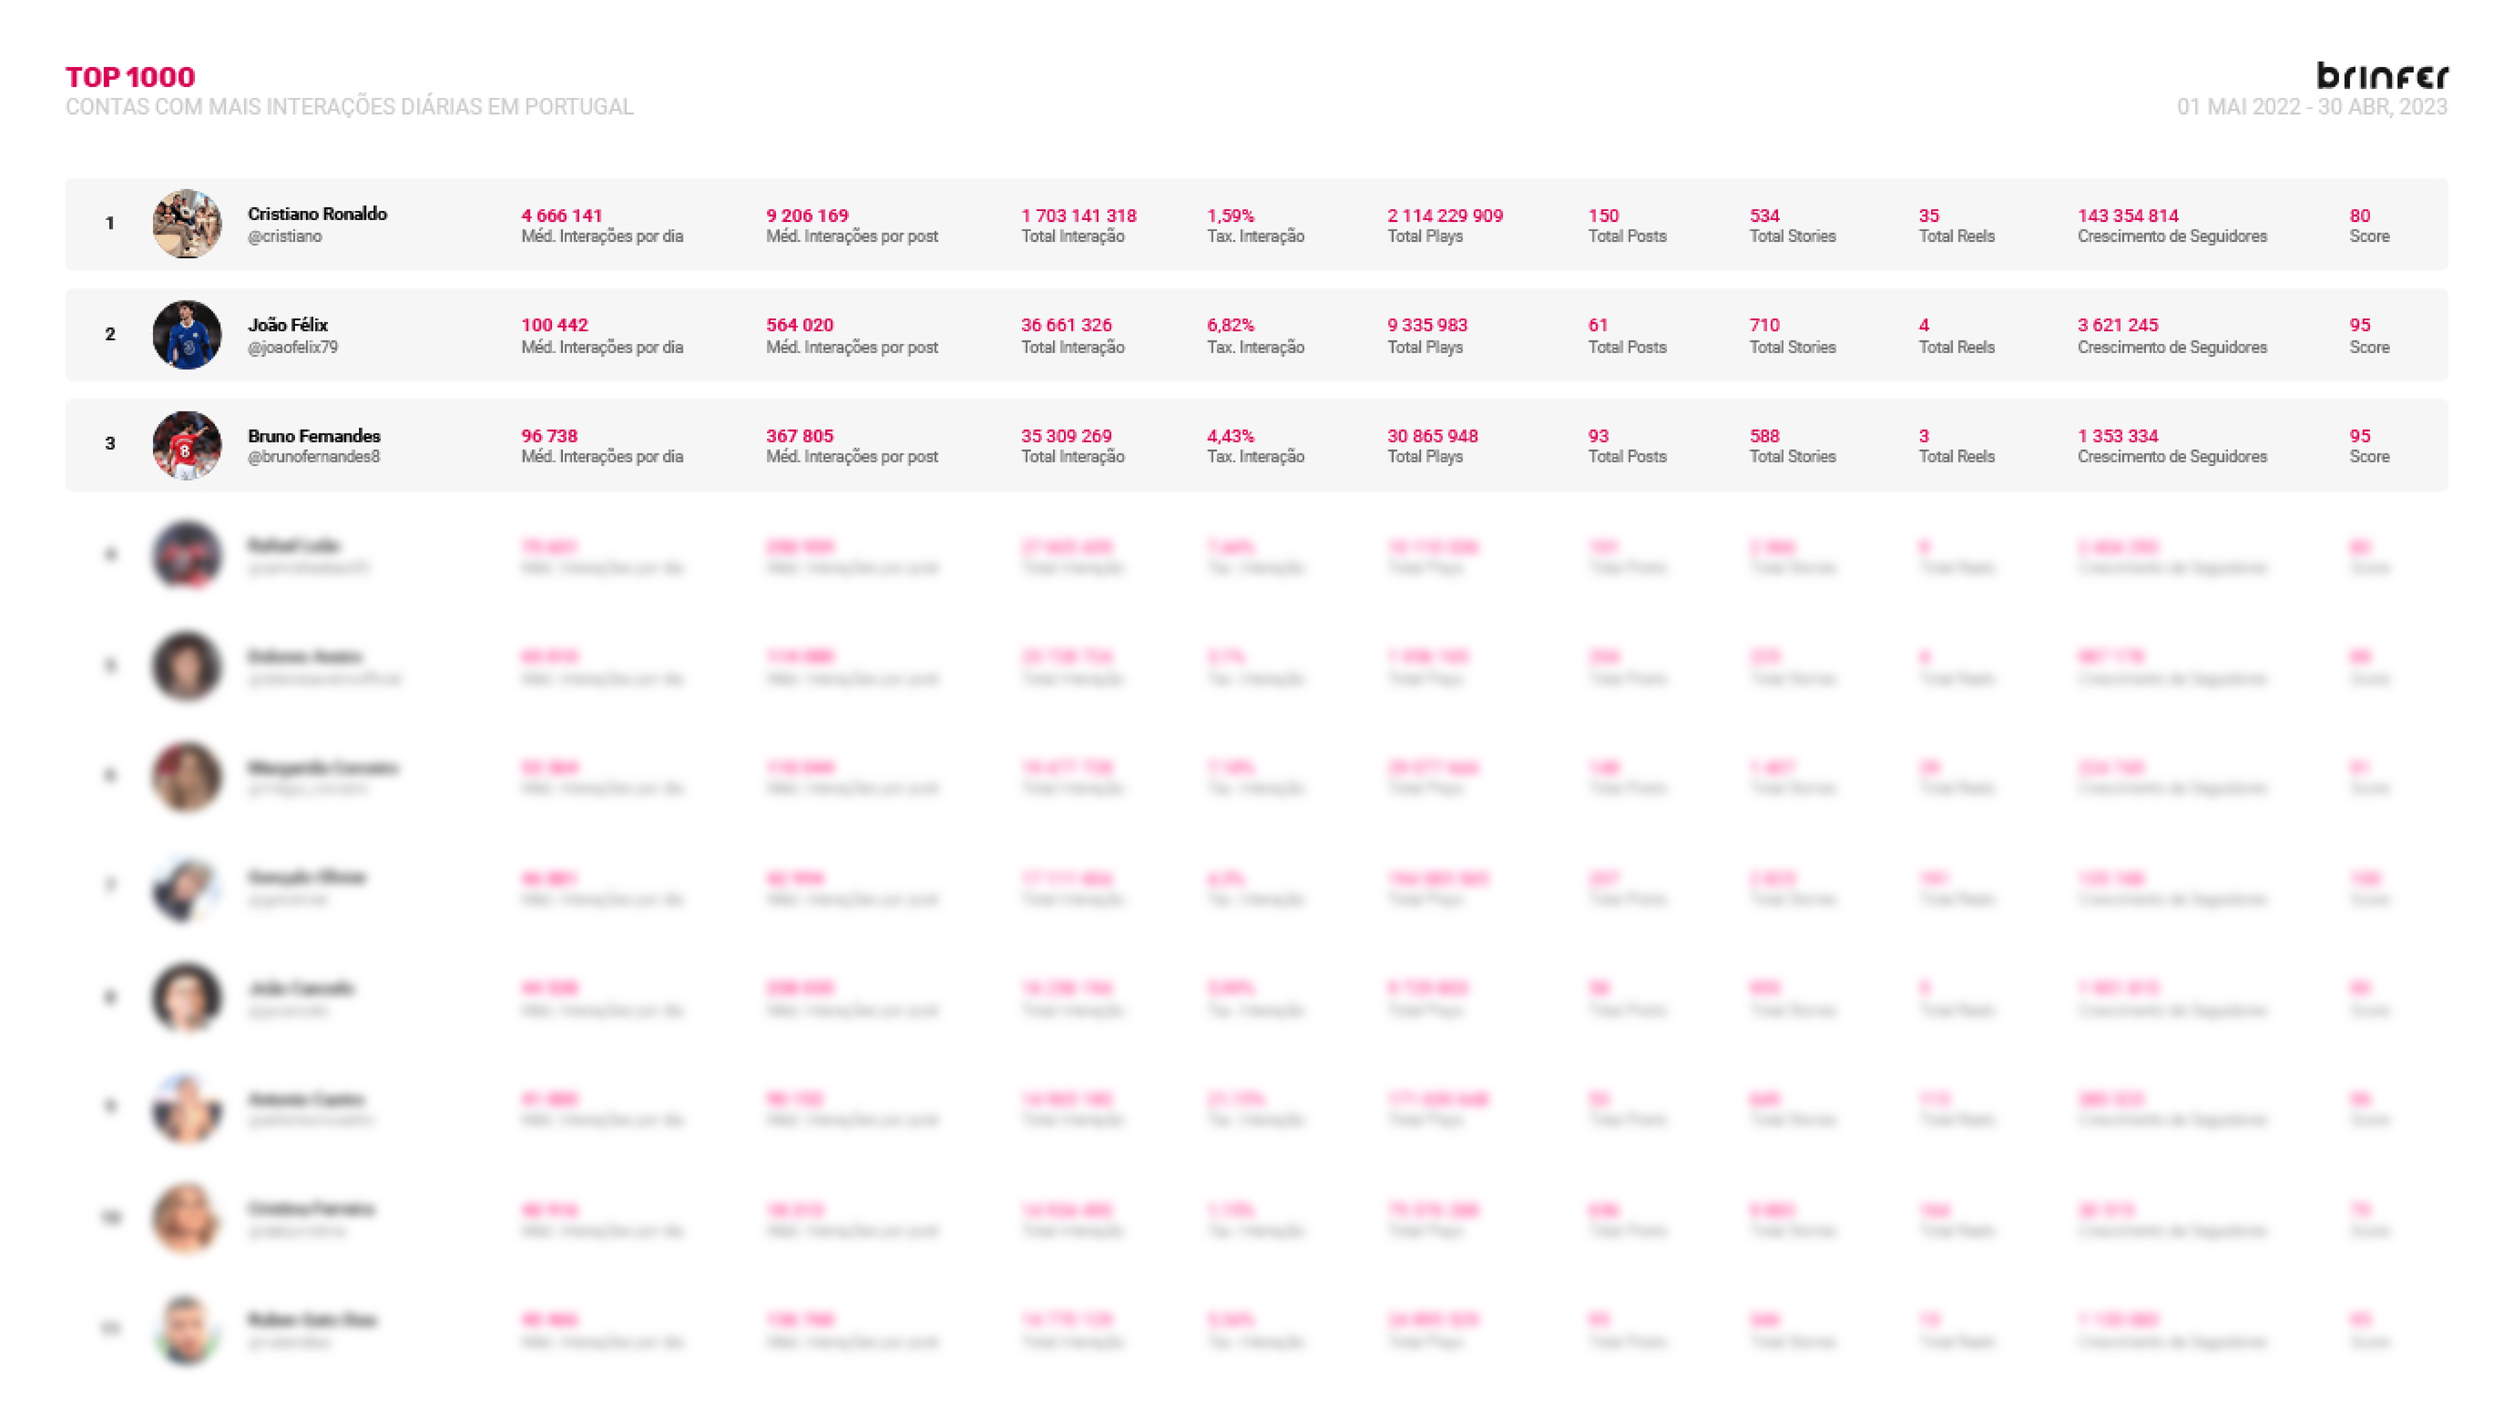The width and height of the screenshot is (2500, 1406).
Task: Click the fifth-ranked account's avatar
Action: (186, 667)
